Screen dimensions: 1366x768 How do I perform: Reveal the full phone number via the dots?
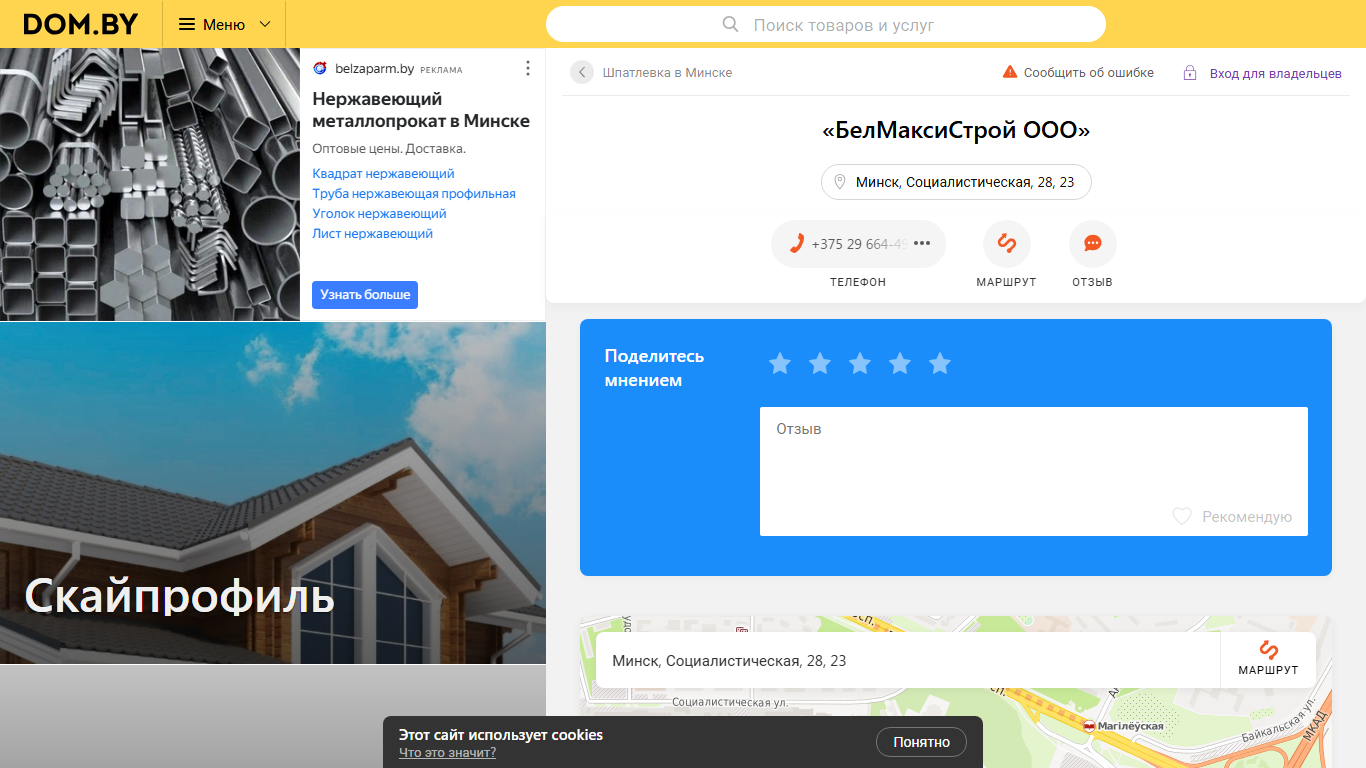click(922, 243)
